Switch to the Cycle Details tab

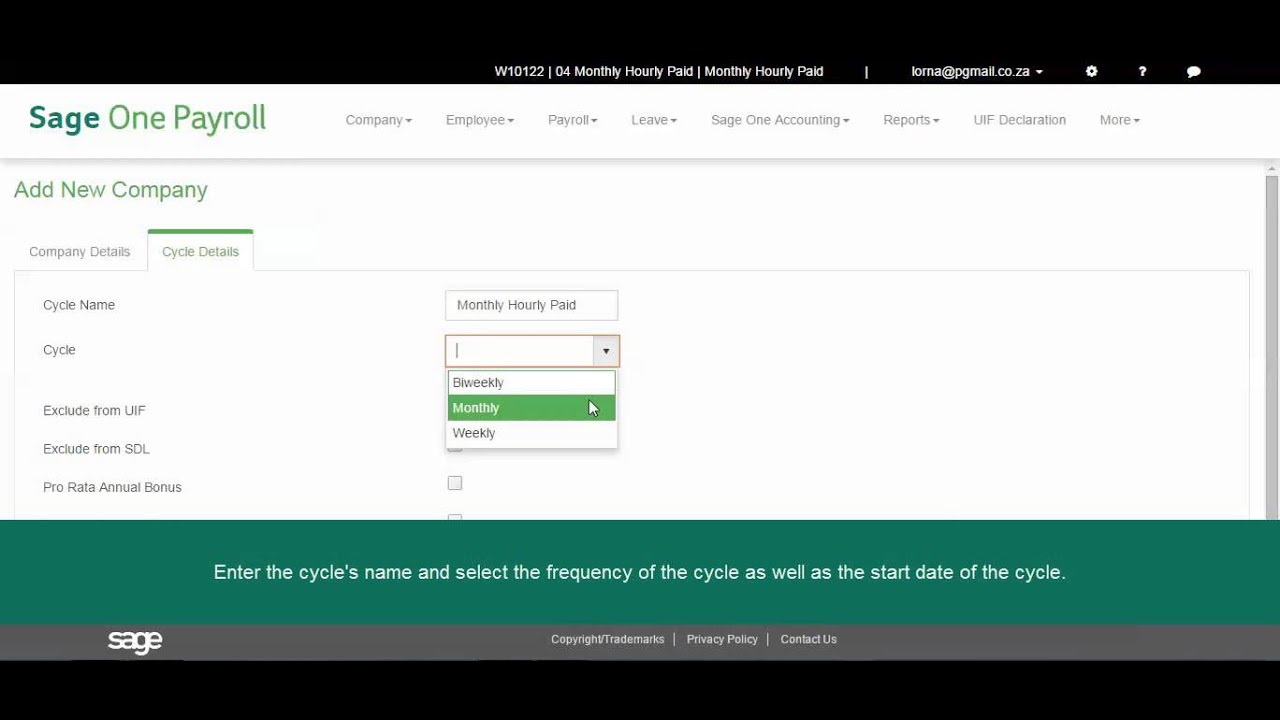[200, 252]
